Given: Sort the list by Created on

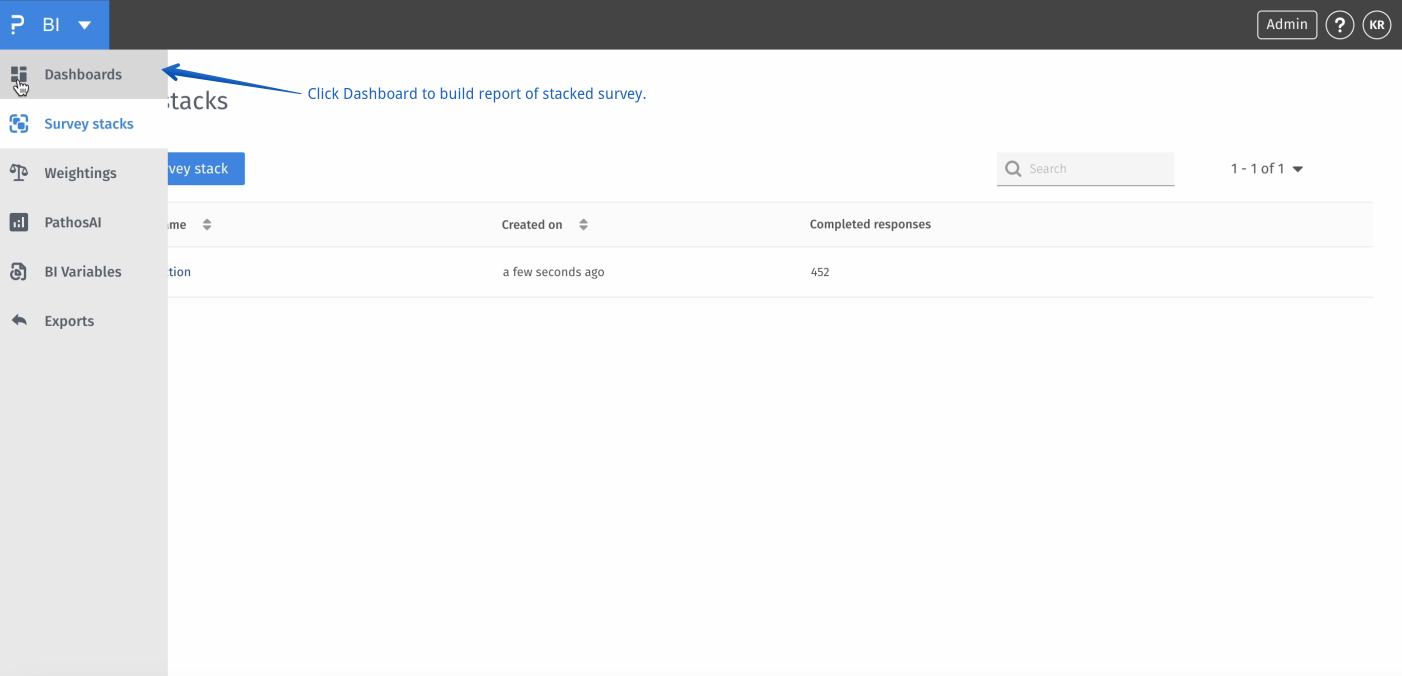Looking at the screenshot, I should (583, 225).
